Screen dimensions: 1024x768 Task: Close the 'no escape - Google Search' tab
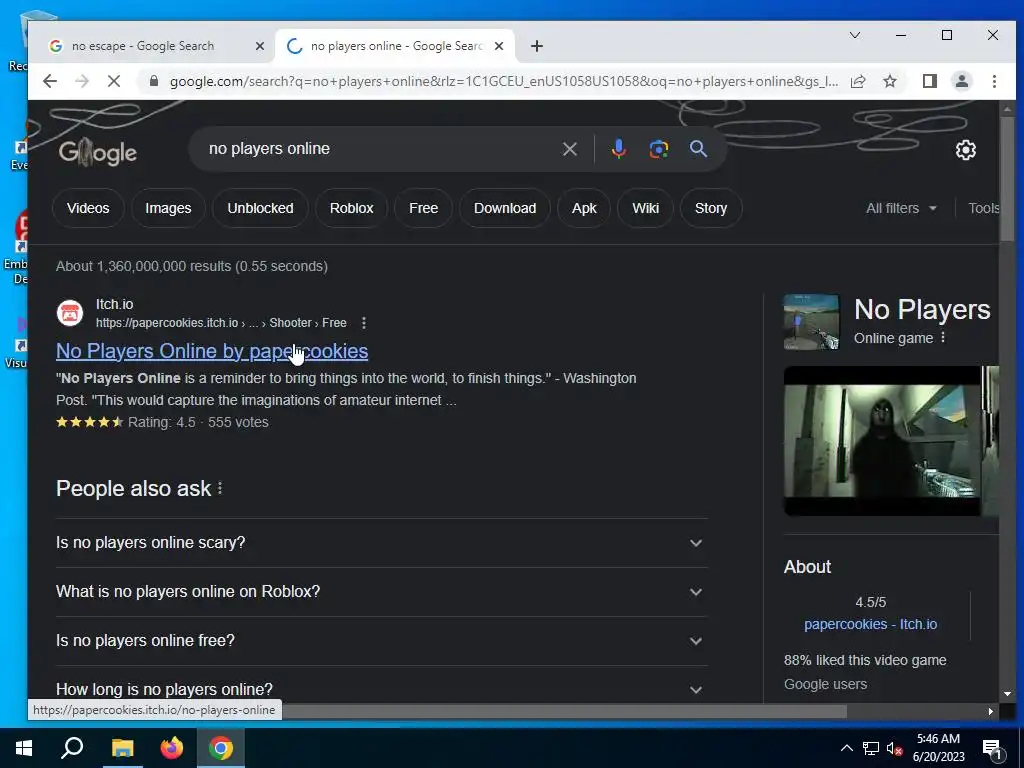click(x=259, y=46)
